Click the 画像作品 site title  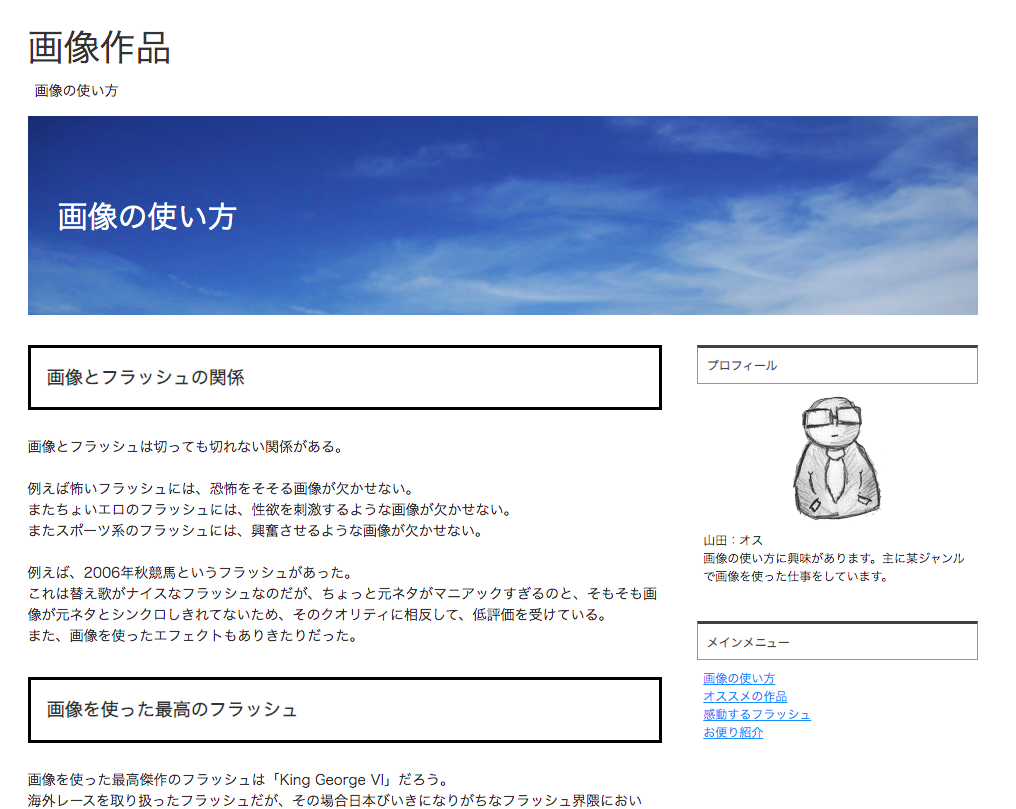coord(99,48)
